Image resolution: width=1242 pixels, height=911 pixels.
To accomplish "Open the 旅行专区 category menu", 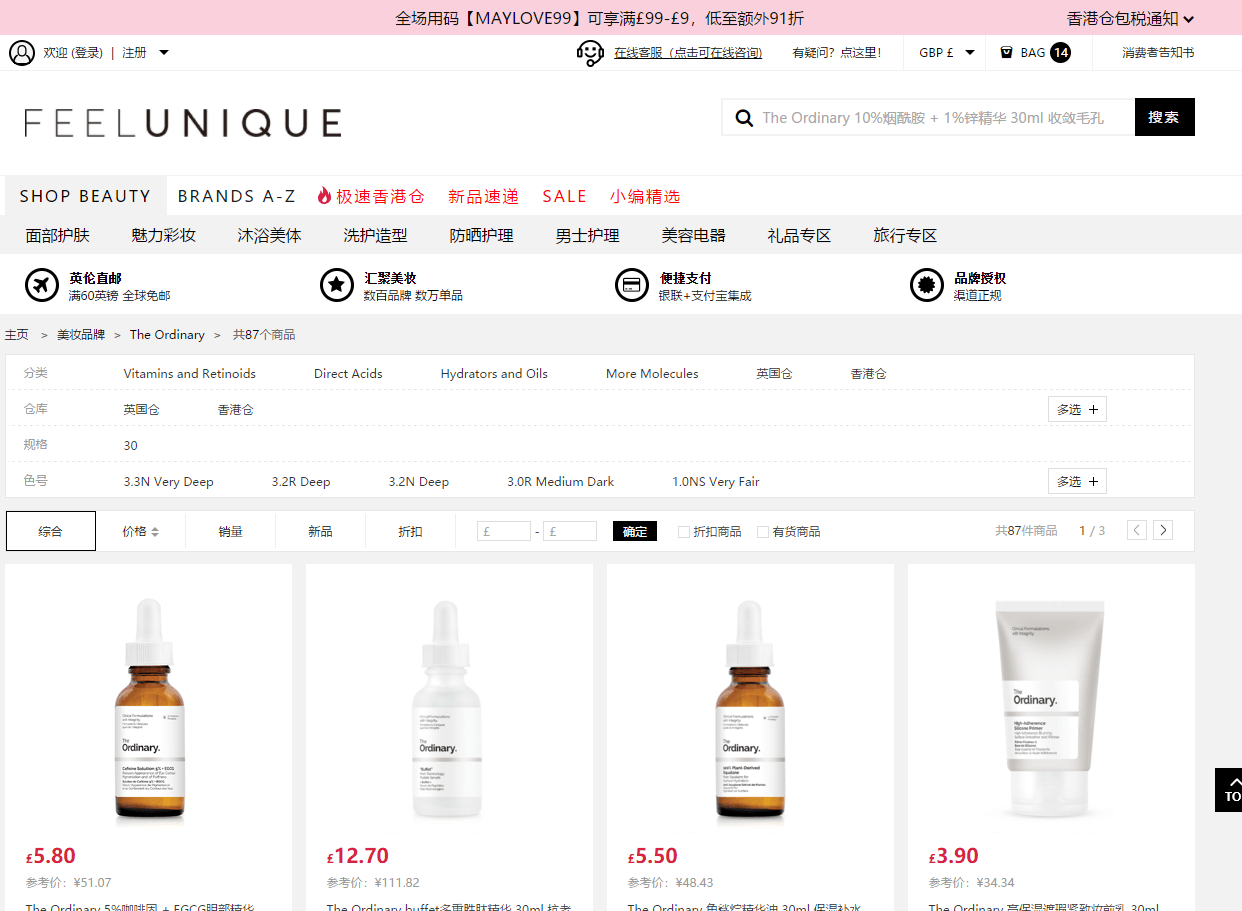I will [906, 236].
